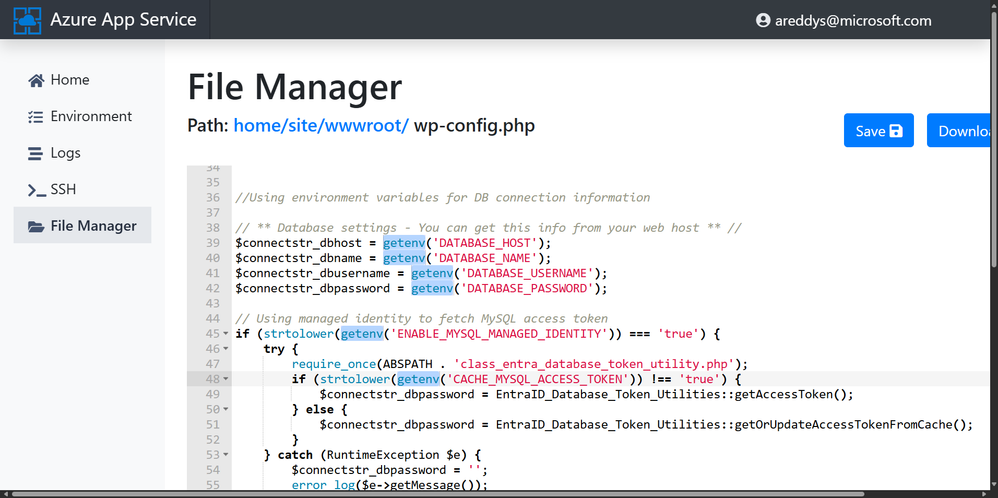This screenshot has height=498, width=998.
Task: Click the File Manager heading
Action: [295, 87]
